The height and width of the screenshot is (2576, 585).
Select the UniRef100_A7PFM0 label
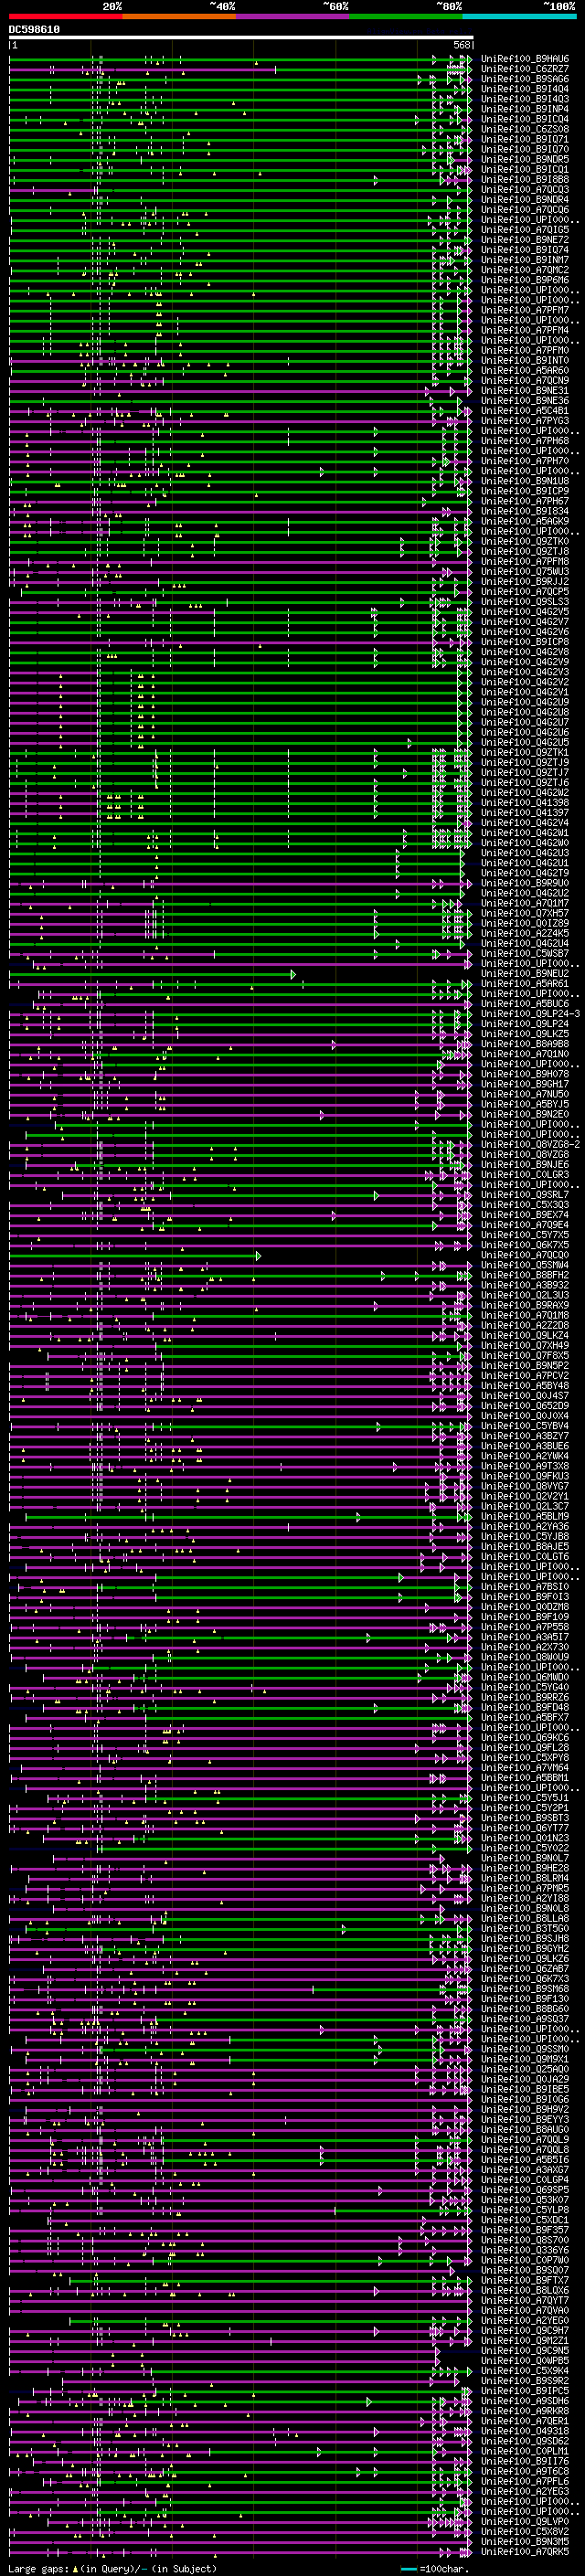[525, 351]
